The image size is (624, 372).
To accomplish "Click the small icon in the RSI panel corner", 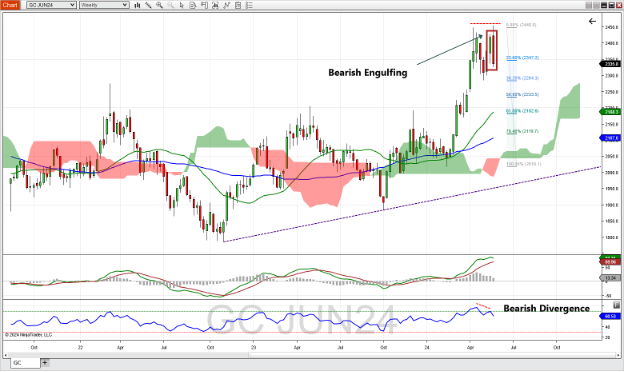I will tap(616, 305).
